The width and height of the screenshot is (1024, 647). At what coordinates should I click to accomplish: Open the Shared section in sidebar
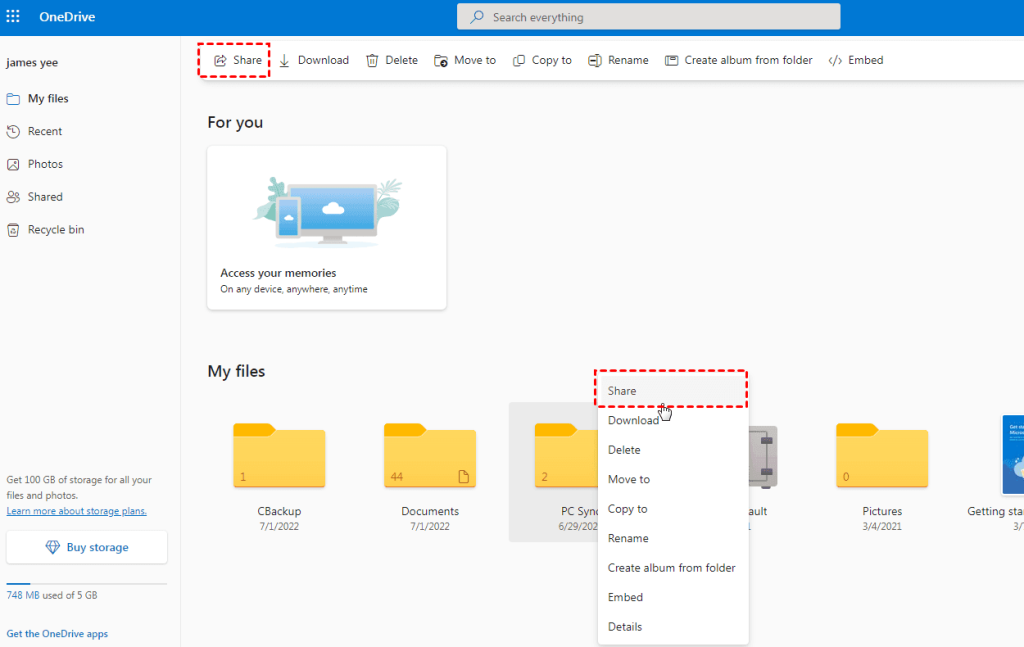click(x=45, y=197)
